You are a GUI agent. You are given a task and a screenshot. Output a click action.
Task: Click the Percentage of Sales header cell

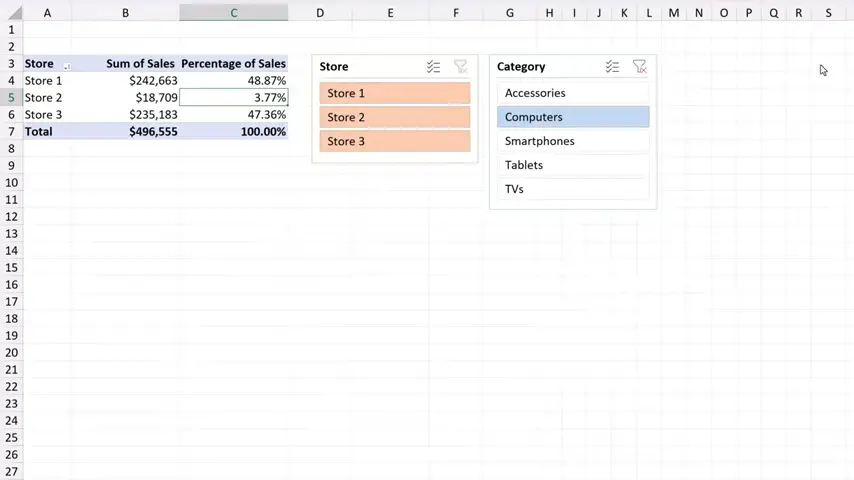pos(234,64)
